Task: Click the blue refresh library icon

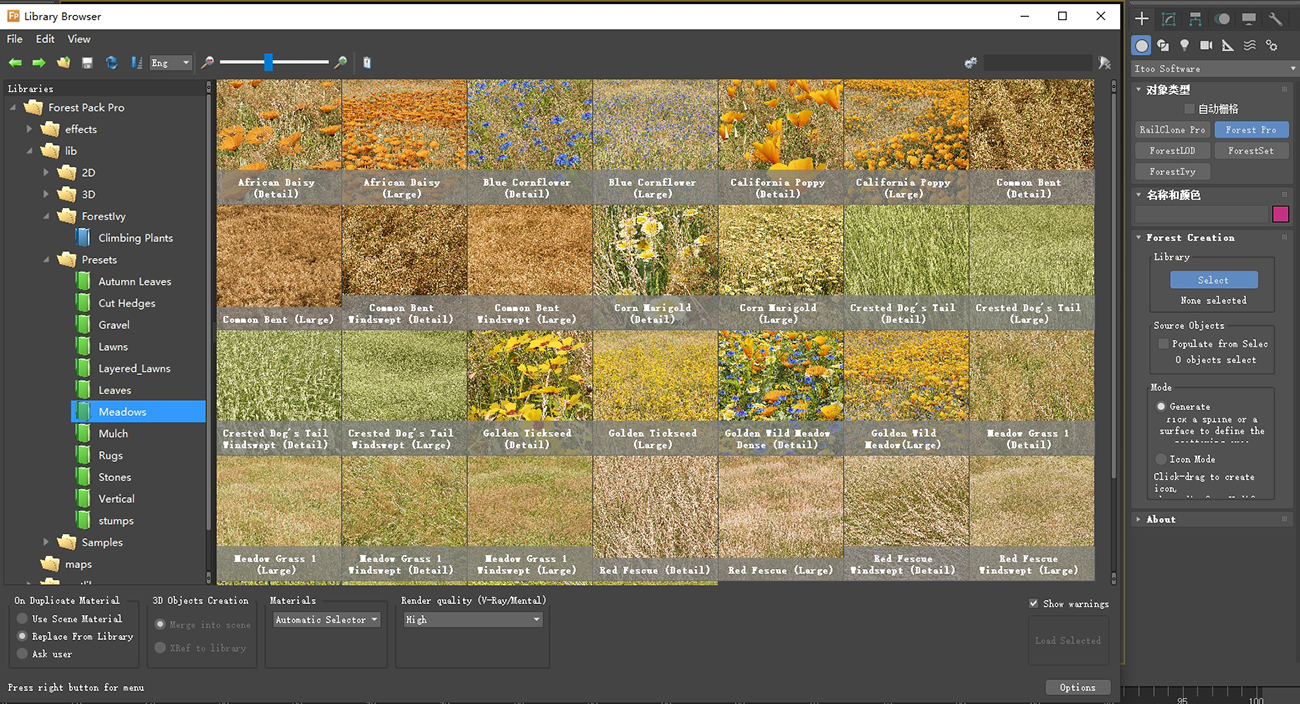Action: click(x=112, y=63)
